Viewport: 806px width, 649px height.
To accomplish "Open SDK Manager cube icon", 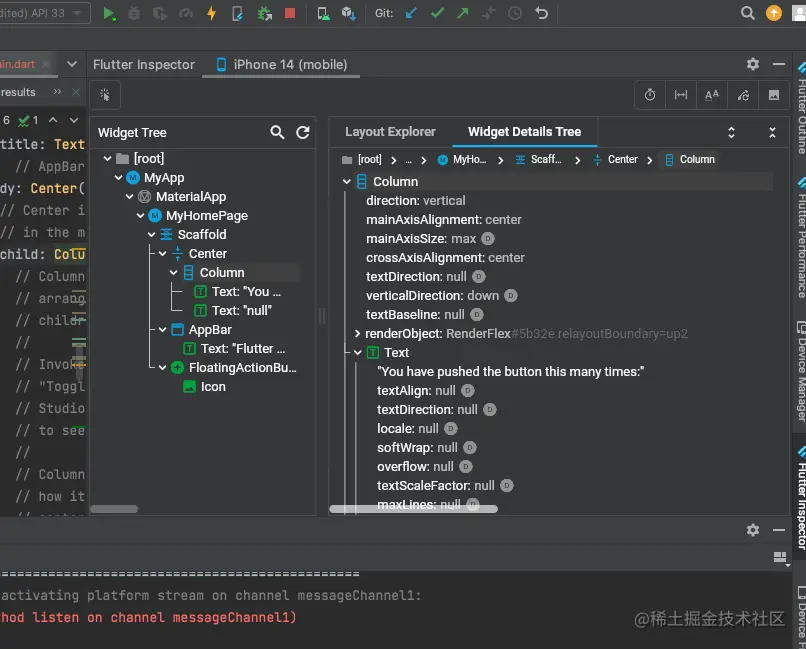I will click(x=349, y=13).
